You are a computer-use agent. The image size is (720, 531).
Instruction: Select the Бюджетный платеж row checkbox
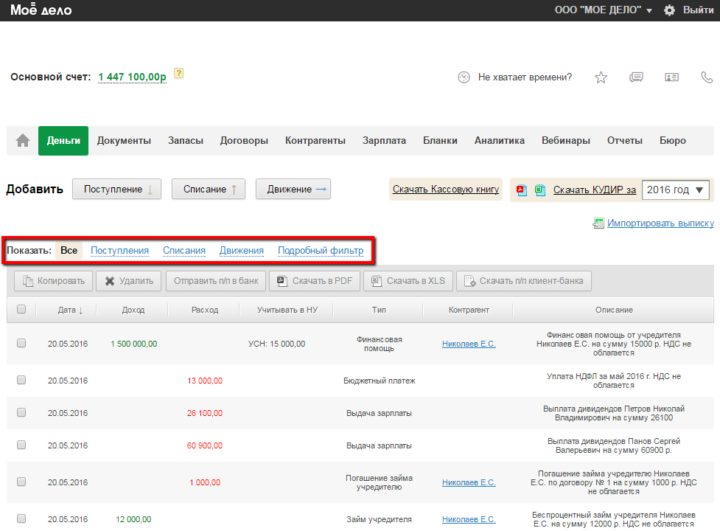click(x=21, y=380)
